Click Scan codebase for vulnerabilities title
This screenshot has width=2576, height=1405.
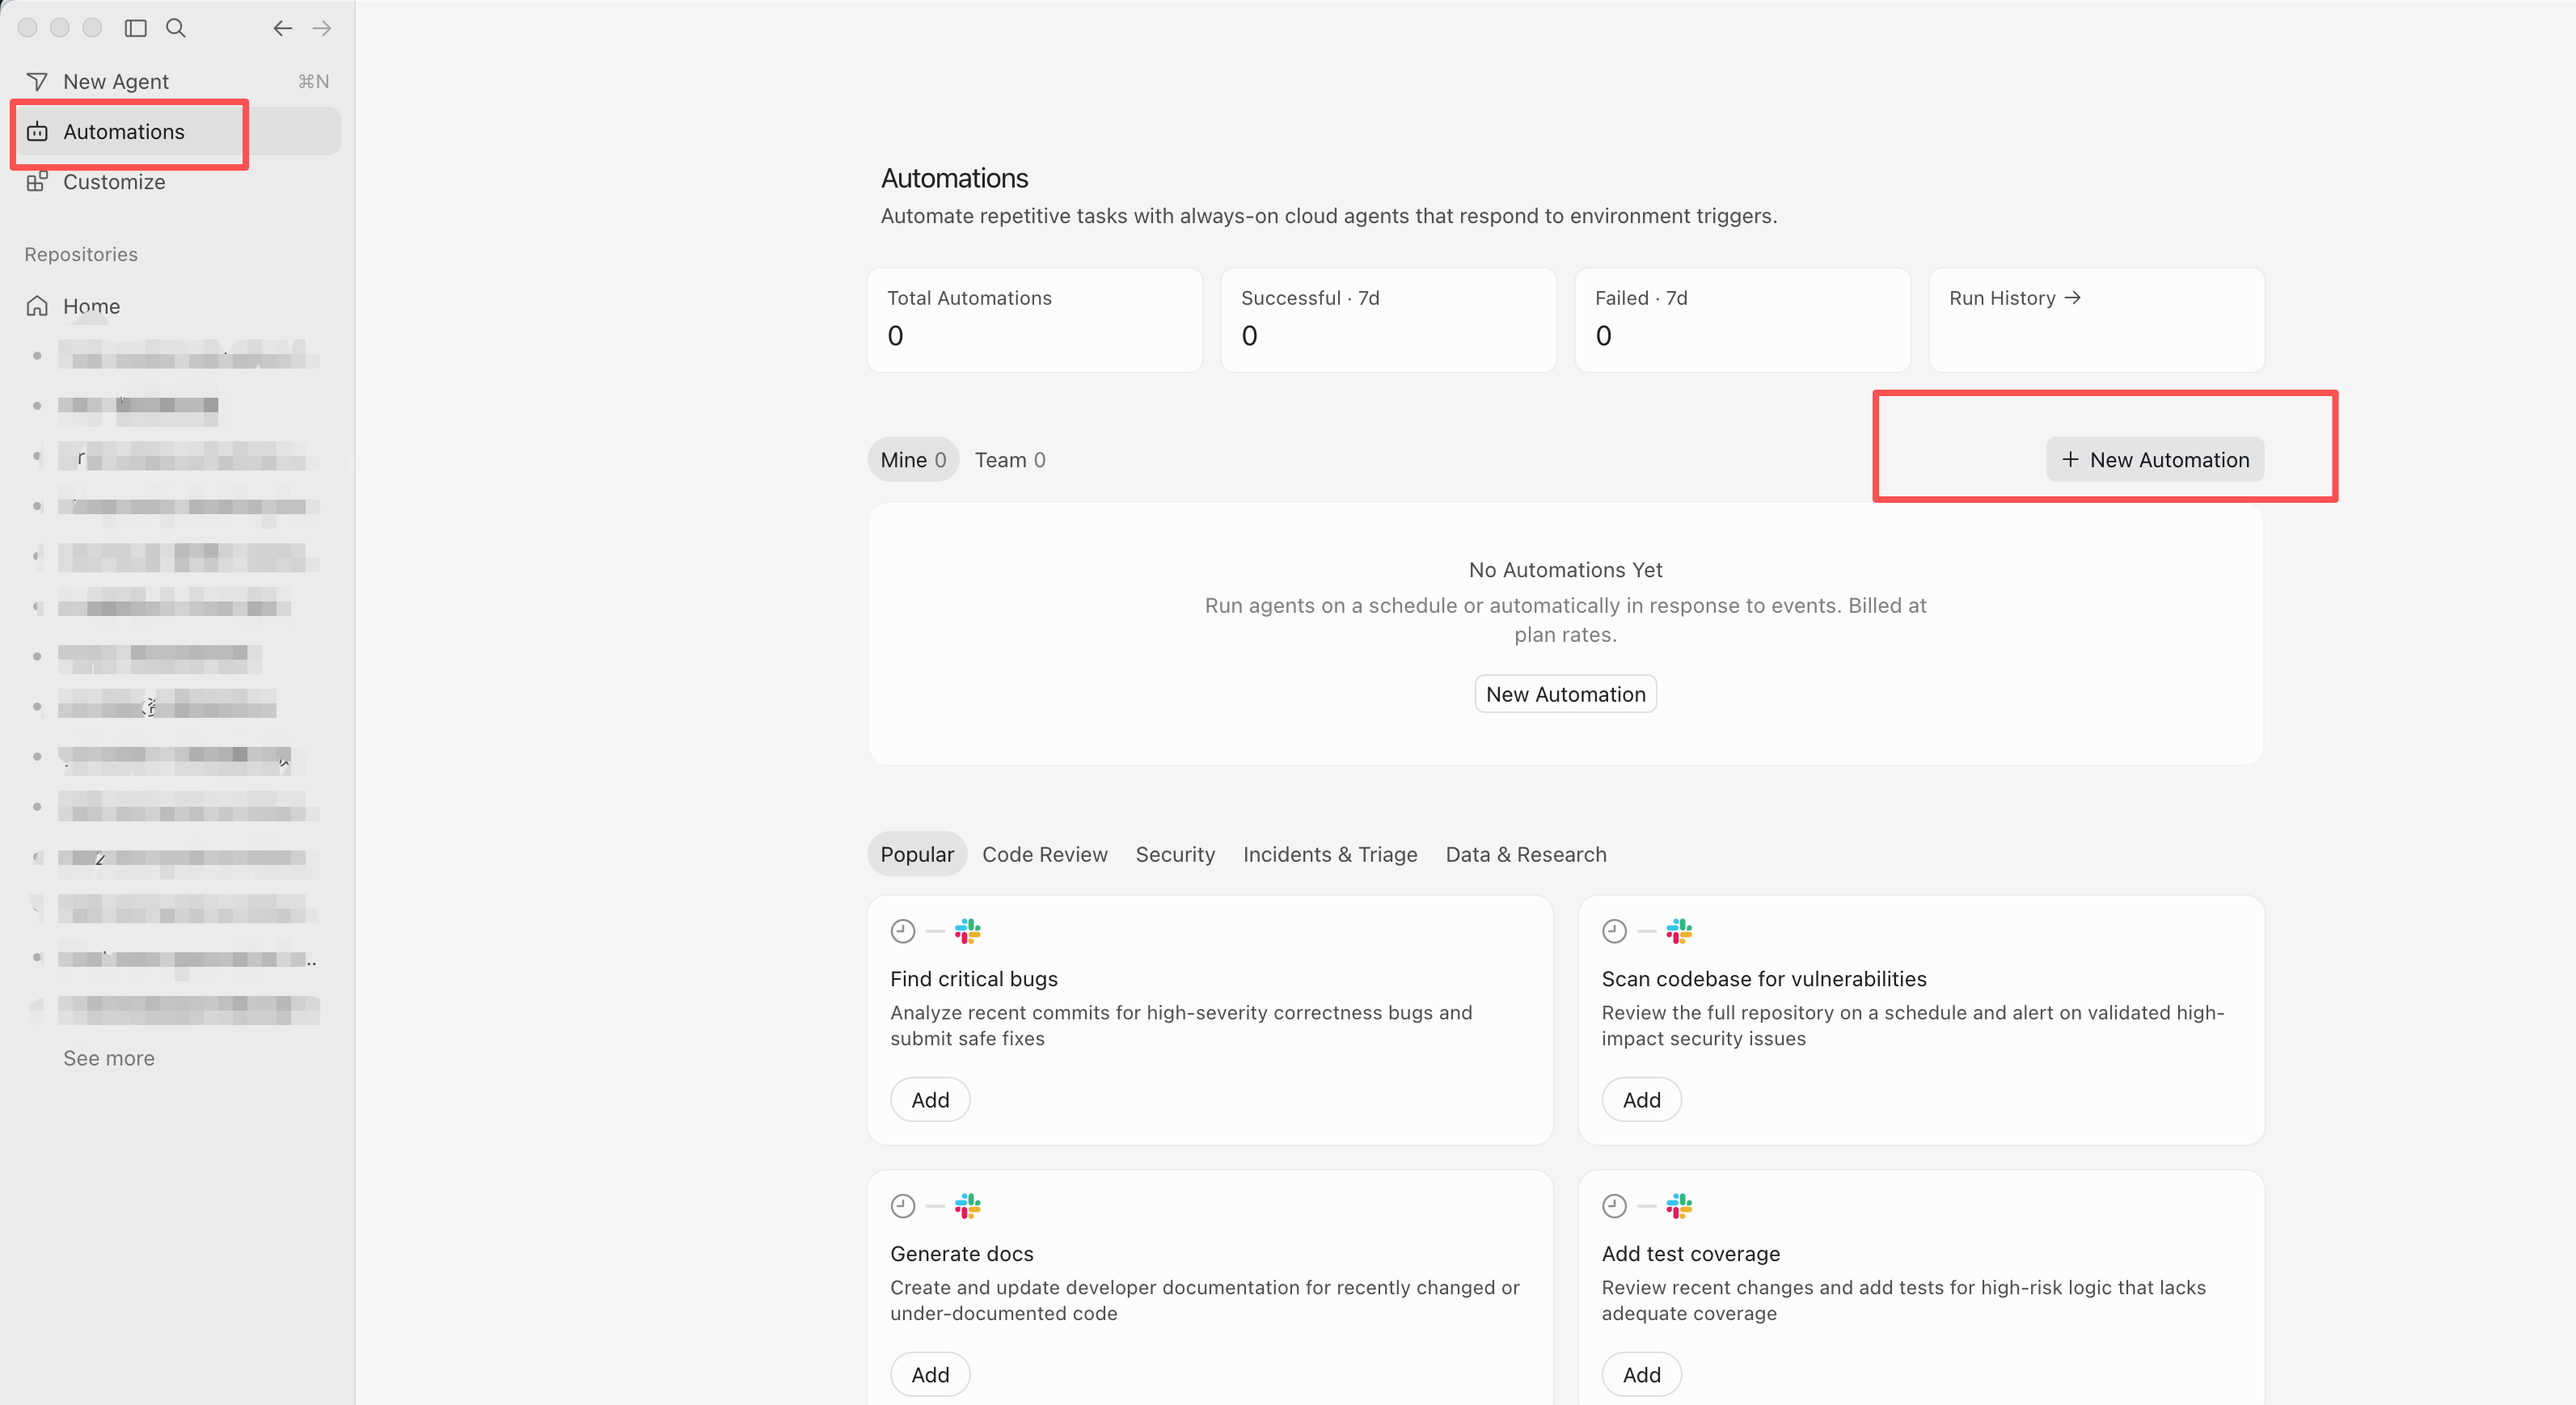click(x=1763, y=978)
